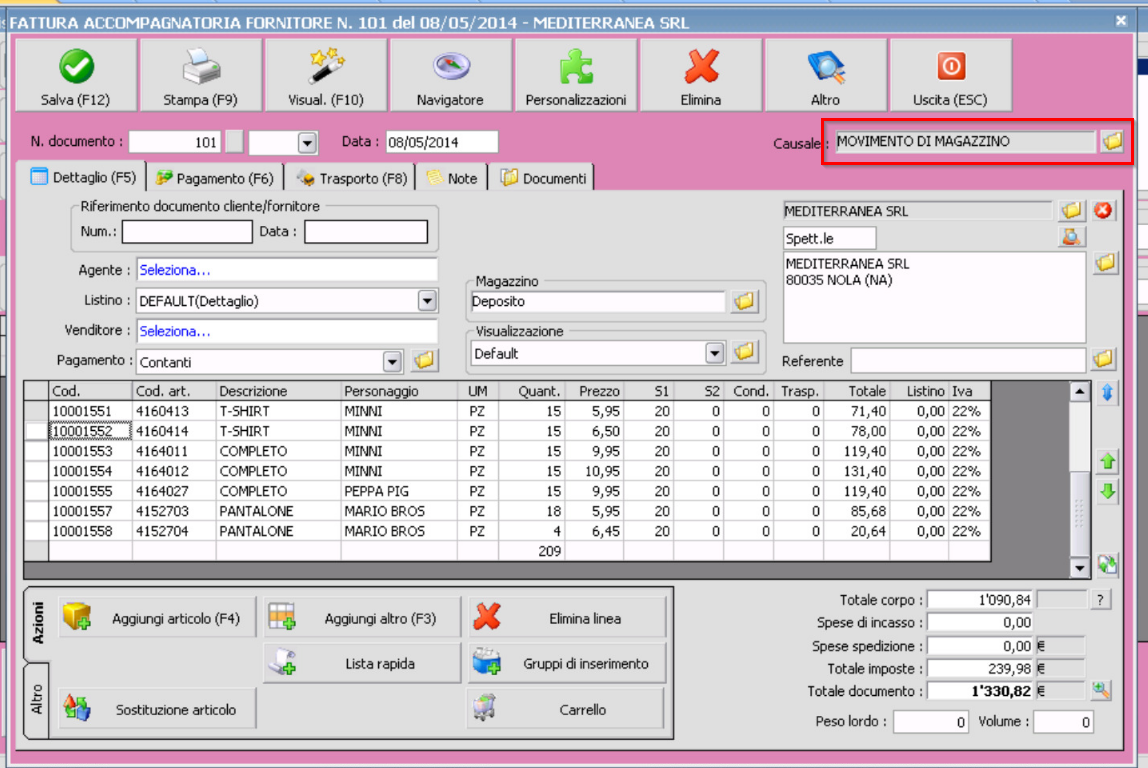Screen dimensions: 1148x768
Task: Click the Personaggio column header
Action: click(400, 391)
